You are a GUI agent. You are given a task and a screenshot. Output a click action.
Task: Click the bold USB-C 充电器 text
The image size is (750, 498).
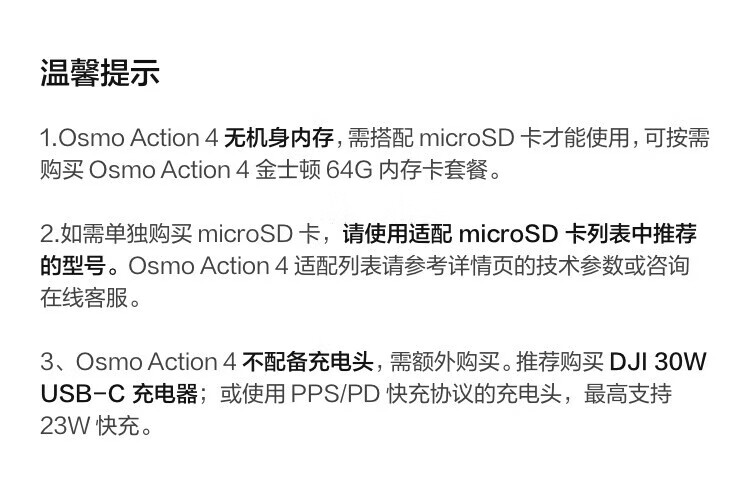pyautogui.click(x=119, y=394)
